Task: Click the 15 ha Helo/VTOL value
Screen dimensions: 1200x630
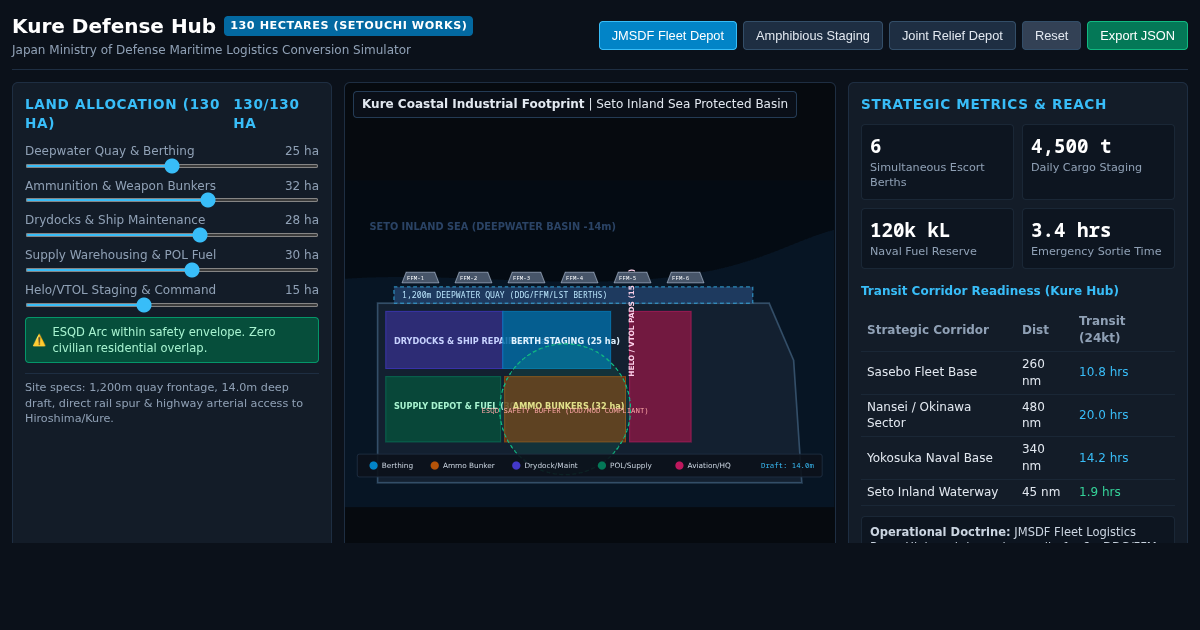Action: click(x=302, y=290)
